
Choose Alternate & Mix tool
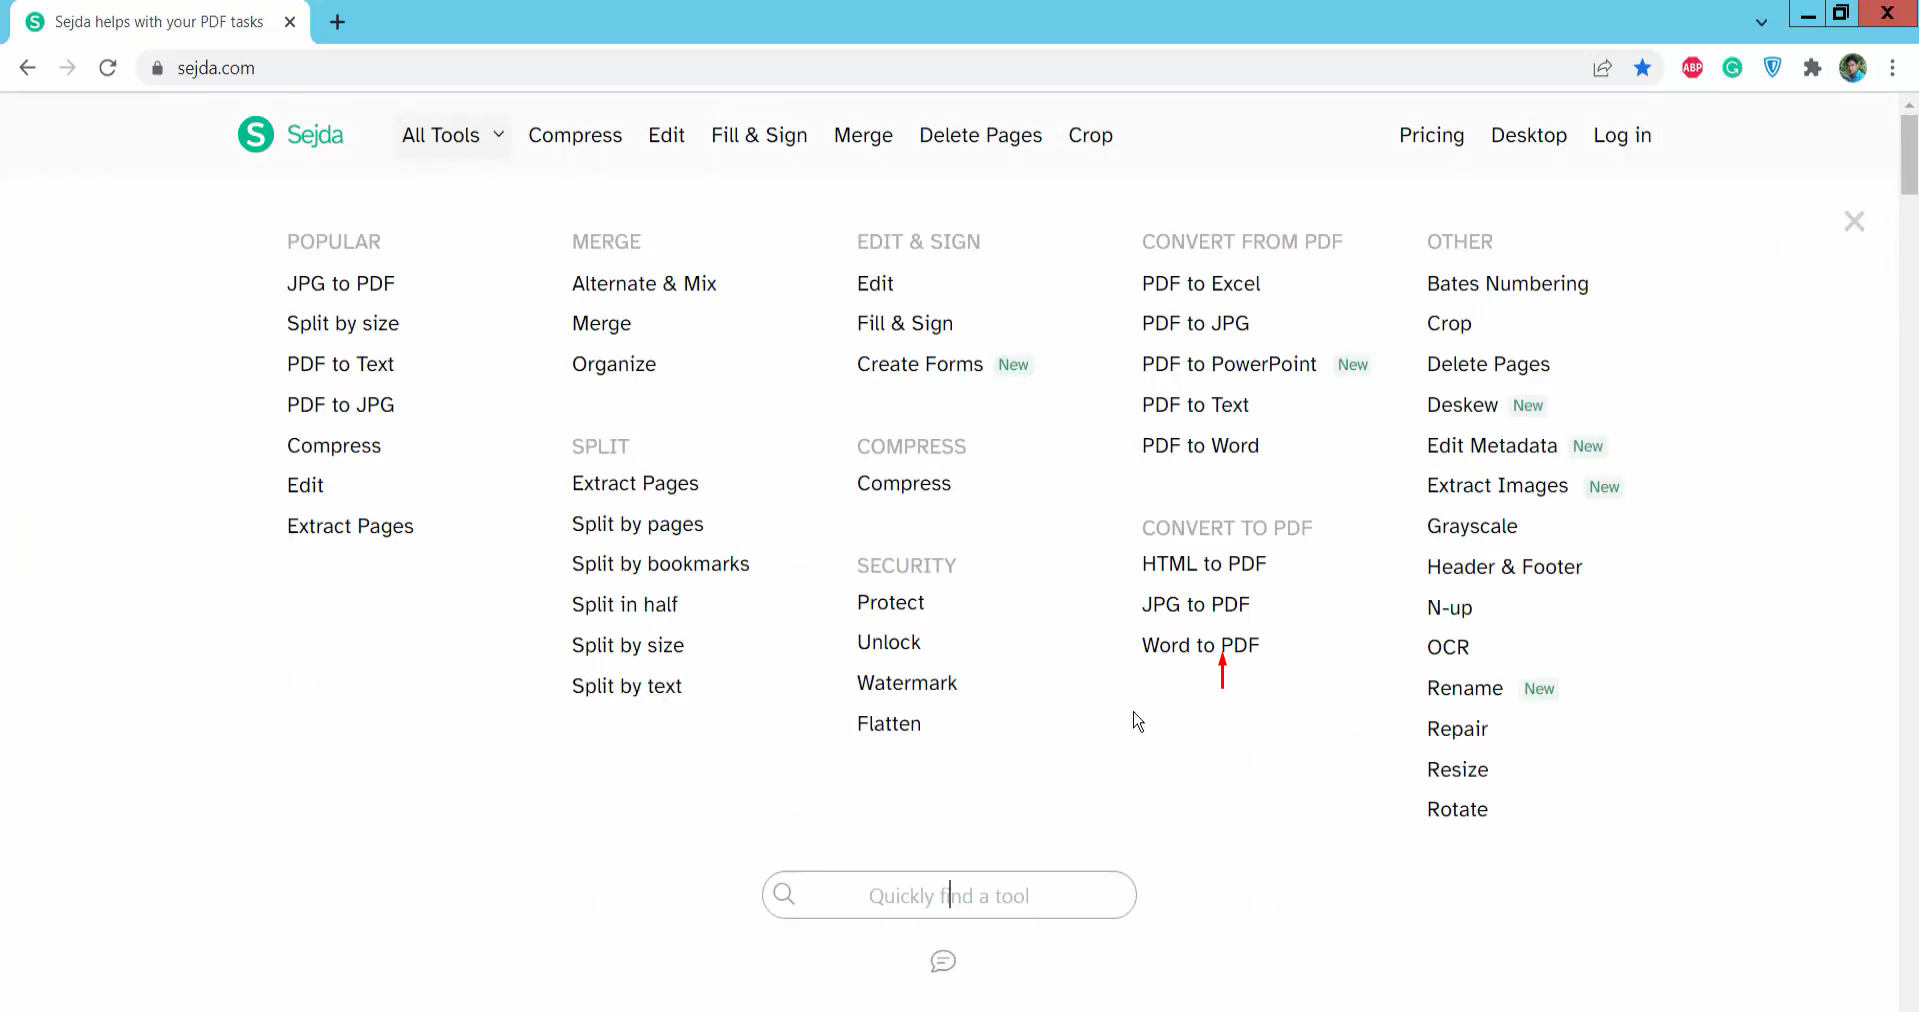(x=644, y=284)
